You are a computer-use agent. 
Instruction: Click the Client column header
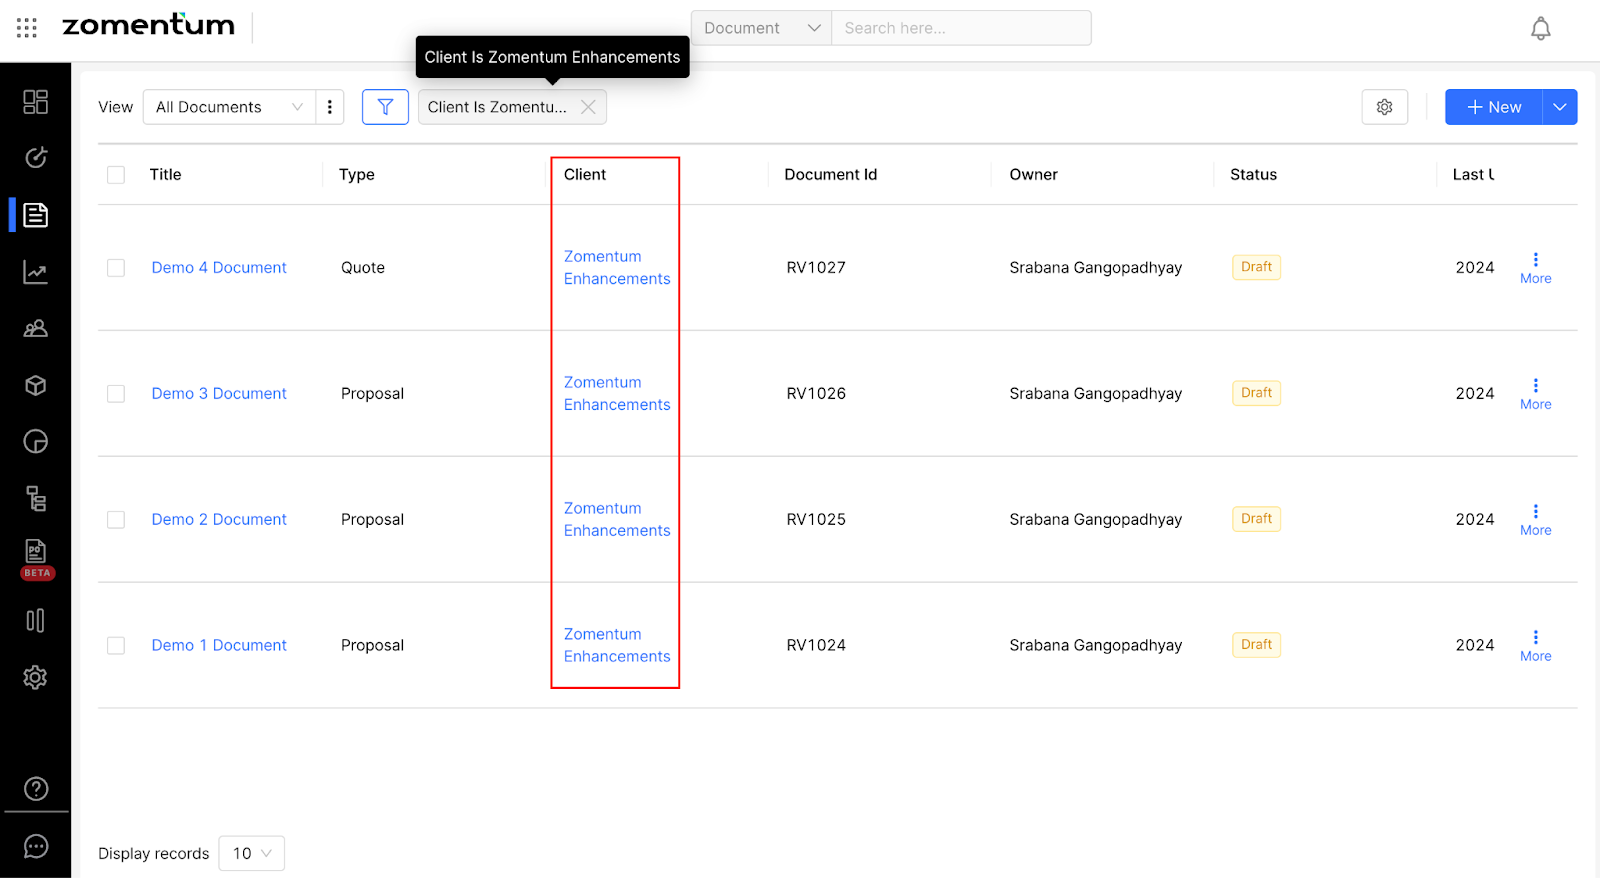tap(585, 175)
